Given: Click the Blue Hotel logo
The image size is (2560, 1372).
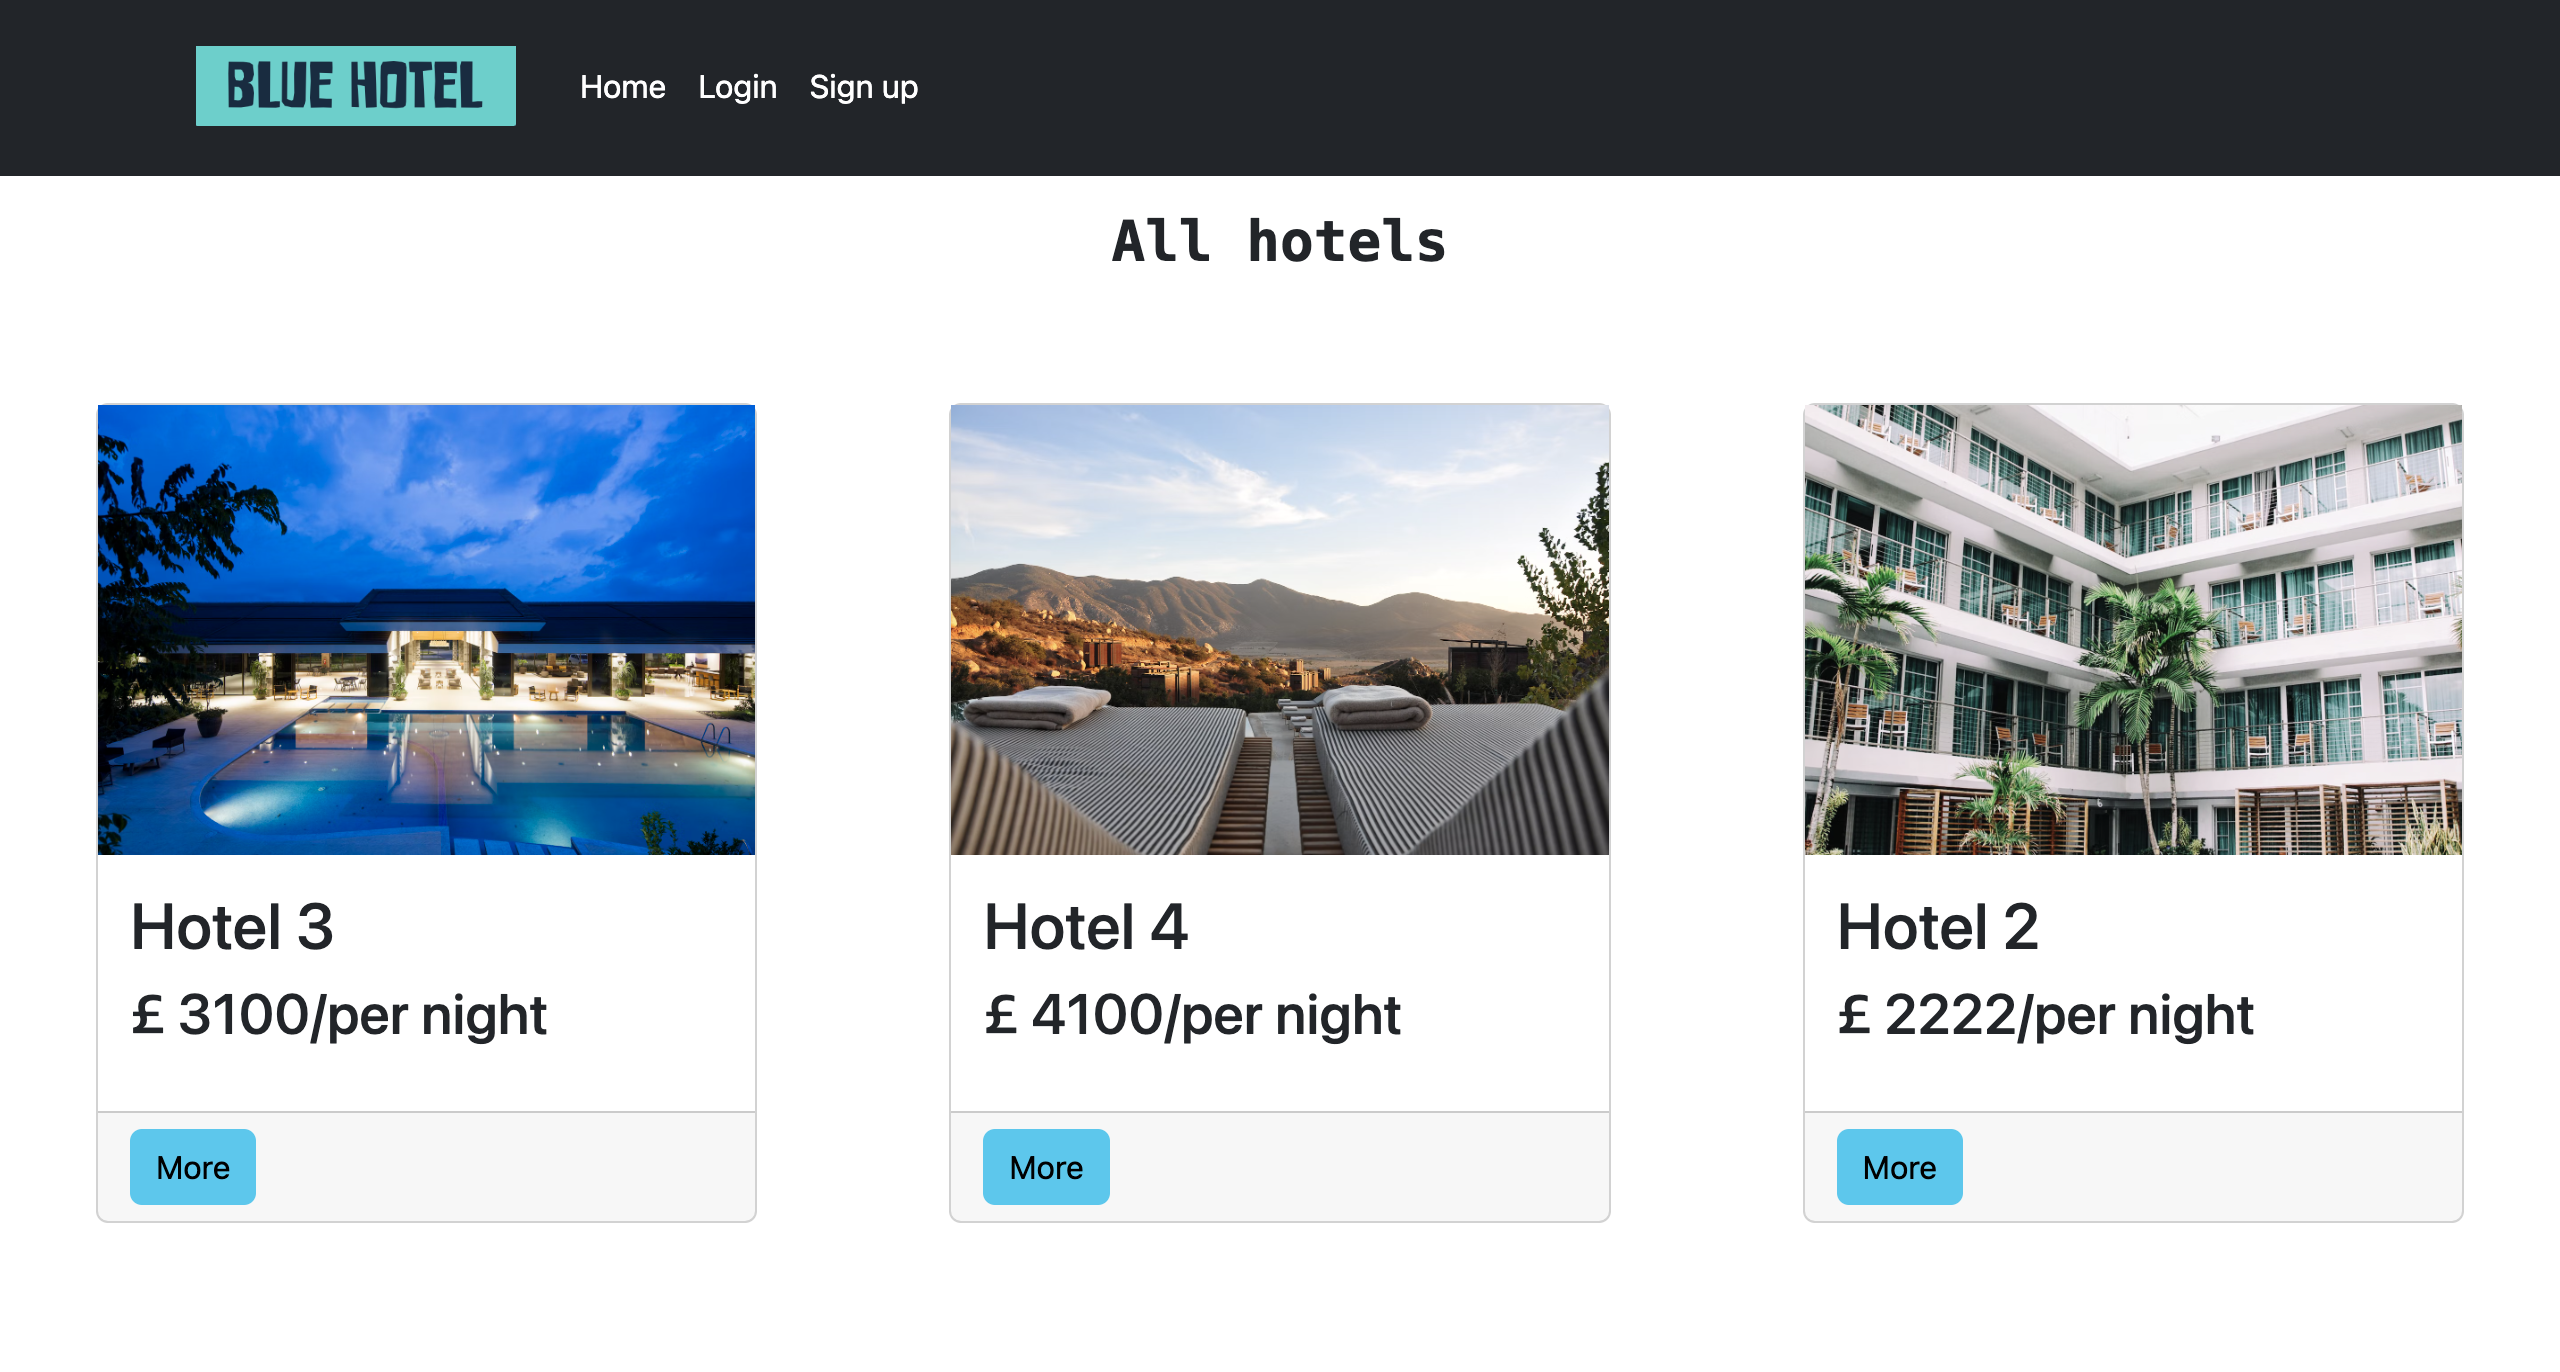Looking at the screenshot, I should point(355,85).
